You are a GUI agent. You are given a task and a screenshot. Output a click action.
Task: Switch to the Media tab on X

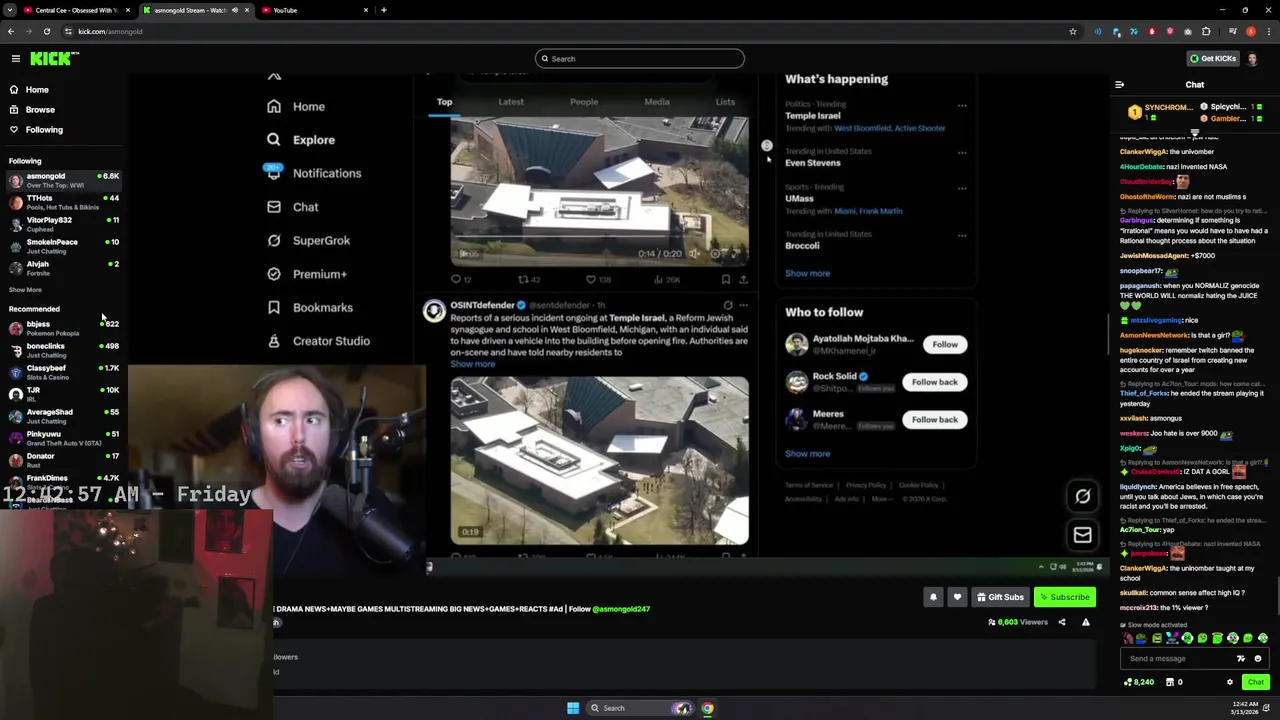(657, 102)
